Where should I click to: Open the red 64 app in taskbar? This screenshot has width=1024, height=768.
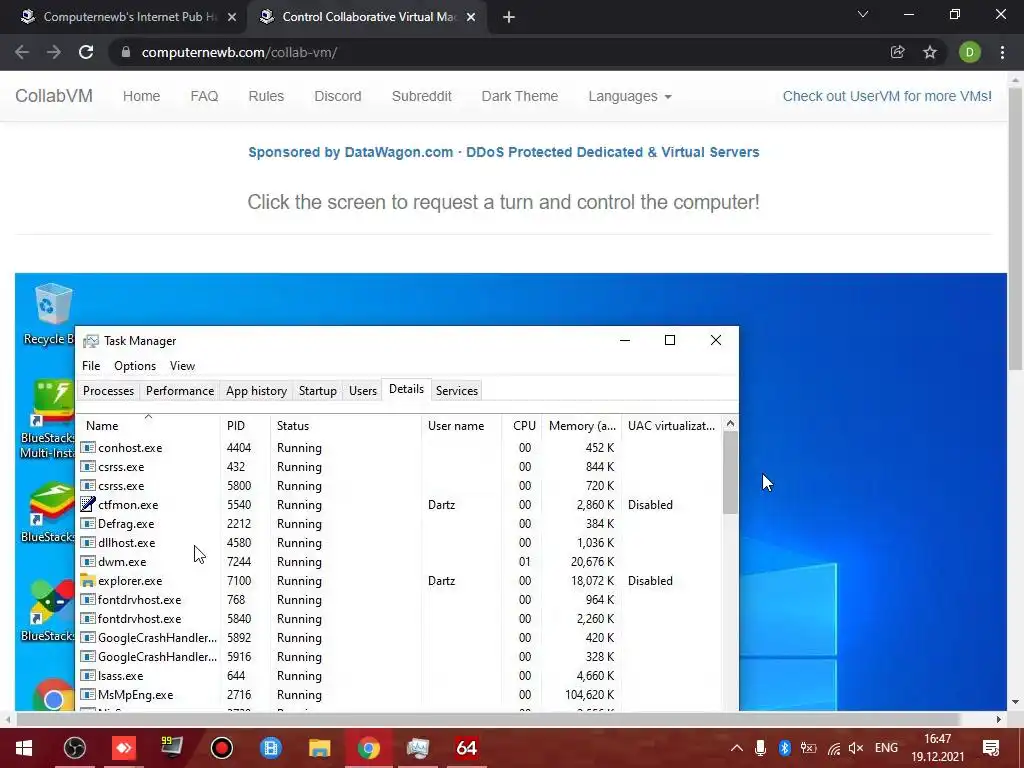coord(466,748)
